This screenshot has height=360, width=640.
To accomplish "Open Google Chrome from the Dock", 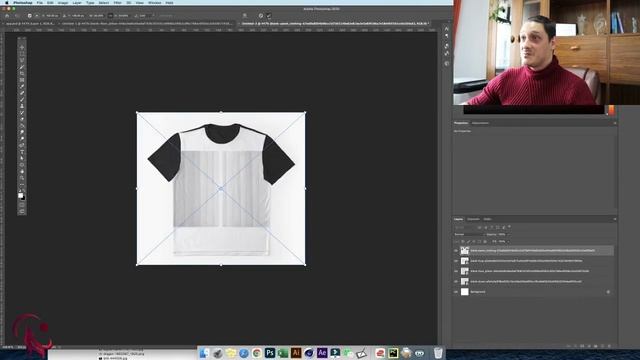I will click(x=257, y=353).
